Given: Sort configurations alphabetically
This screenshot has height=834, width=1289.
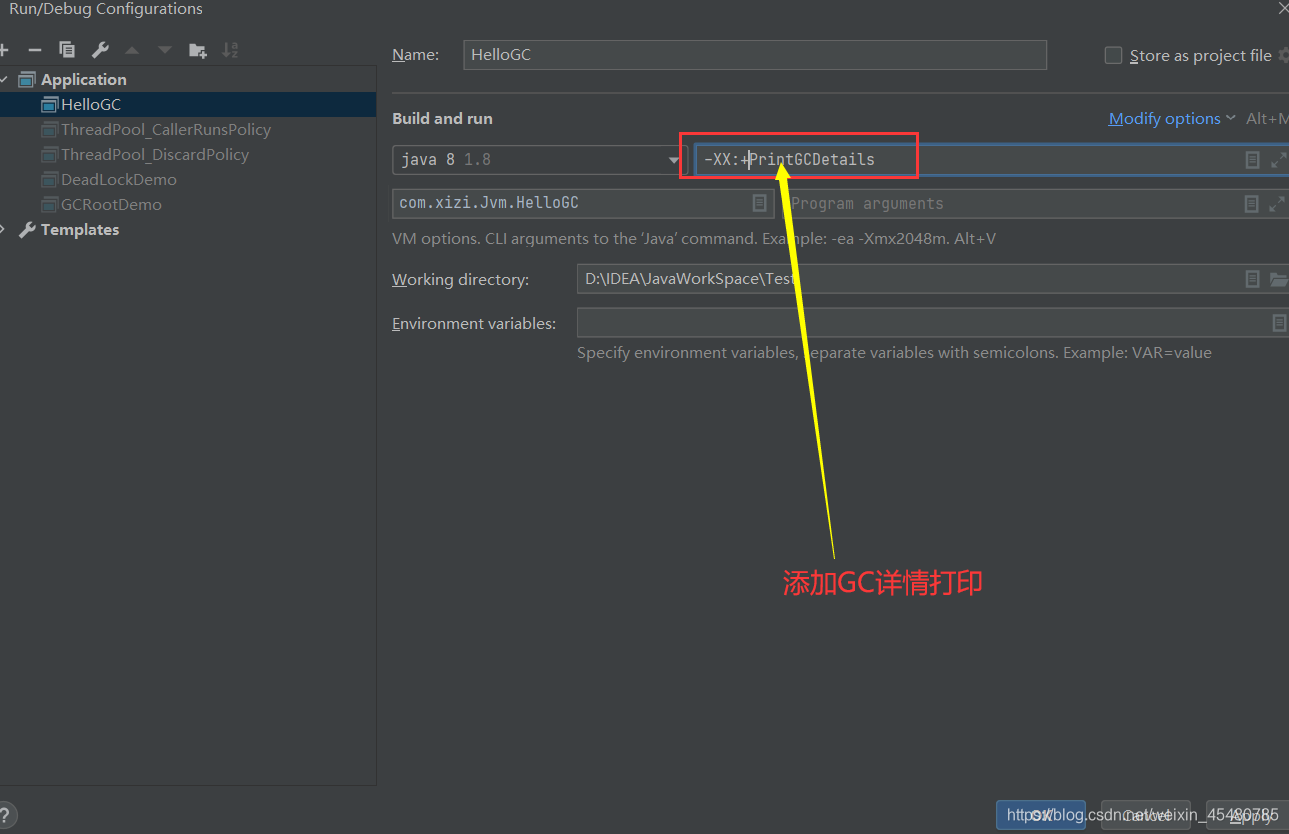Looking at the screenshot, I should pyautogui.click(x=230, y=50).
